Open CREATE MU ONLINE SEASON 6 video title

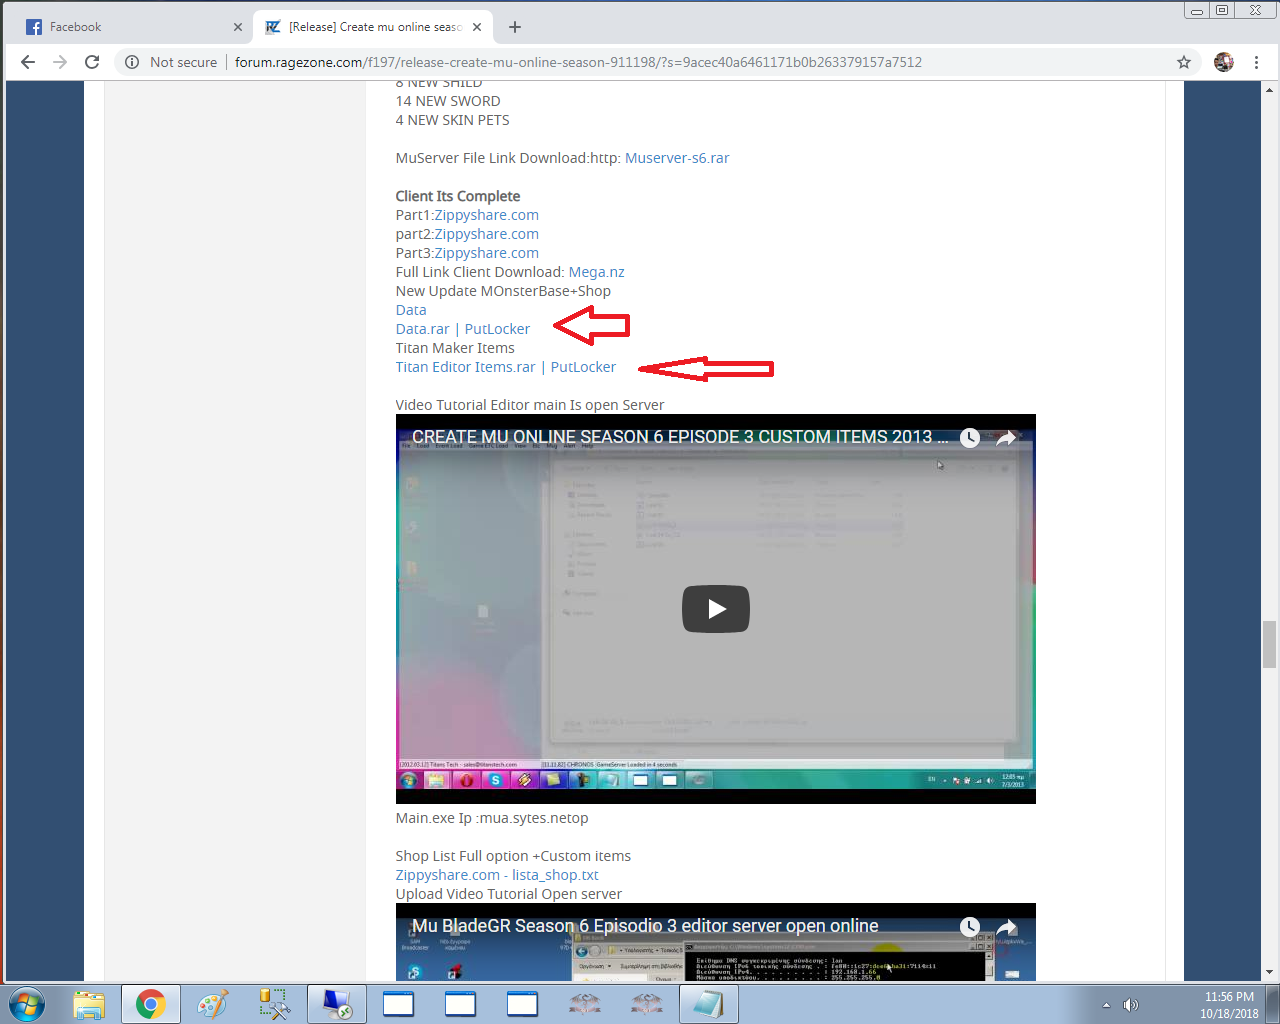(x=680, y=437)
